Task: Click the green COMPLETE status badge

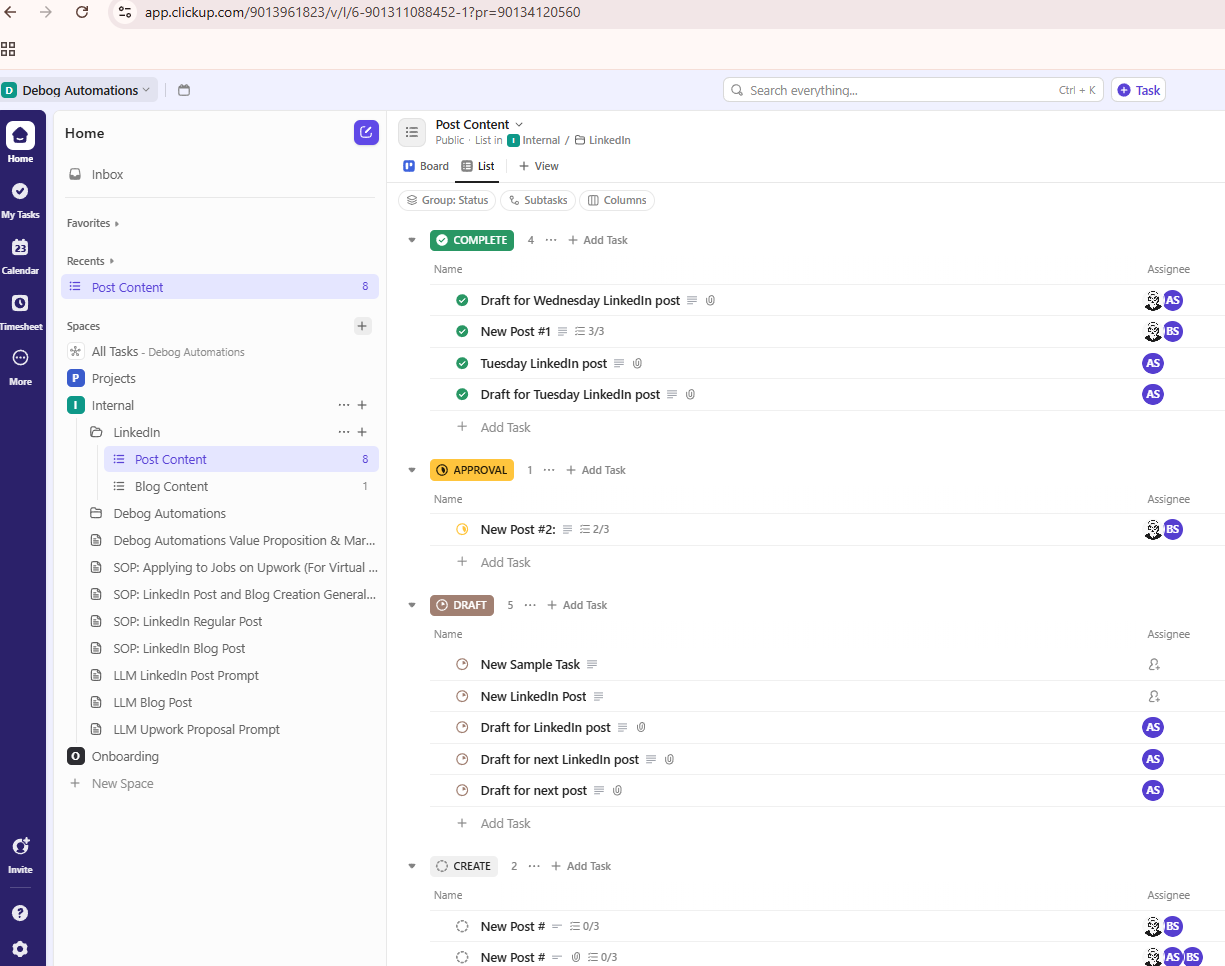Action: pos(472,240)
